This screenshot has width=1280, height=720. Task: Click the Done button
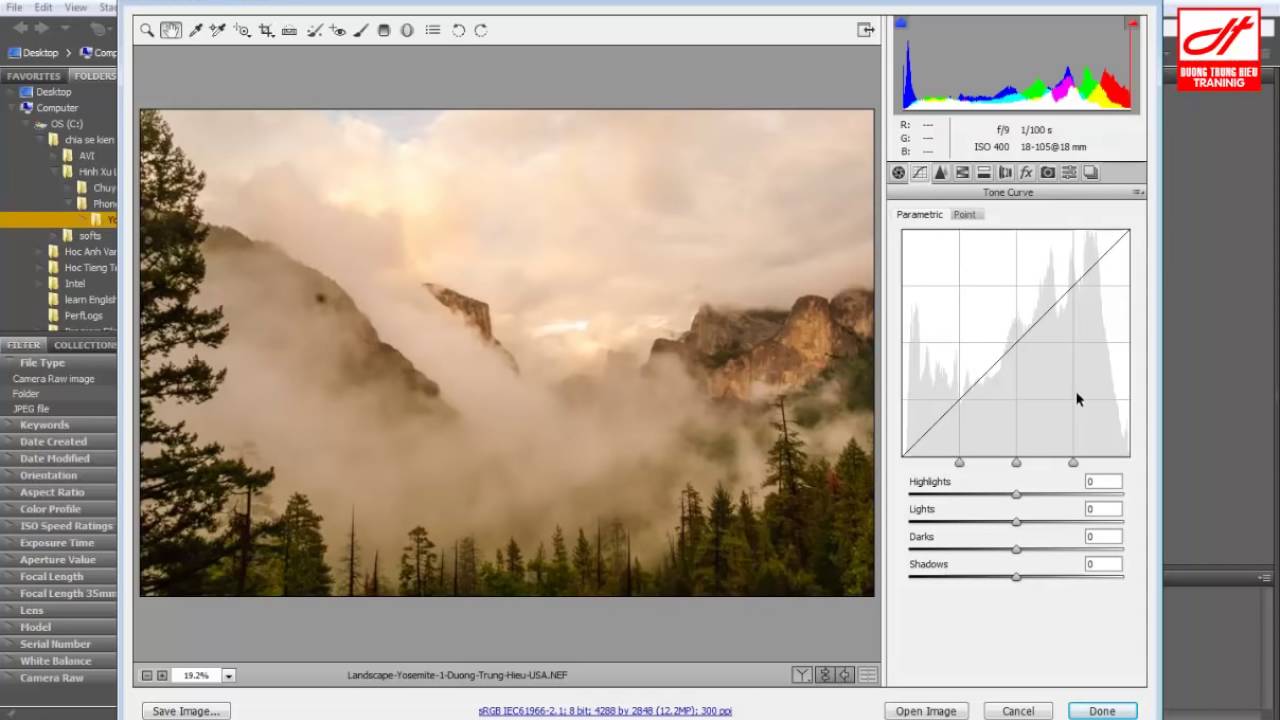tap(1102, 711)
